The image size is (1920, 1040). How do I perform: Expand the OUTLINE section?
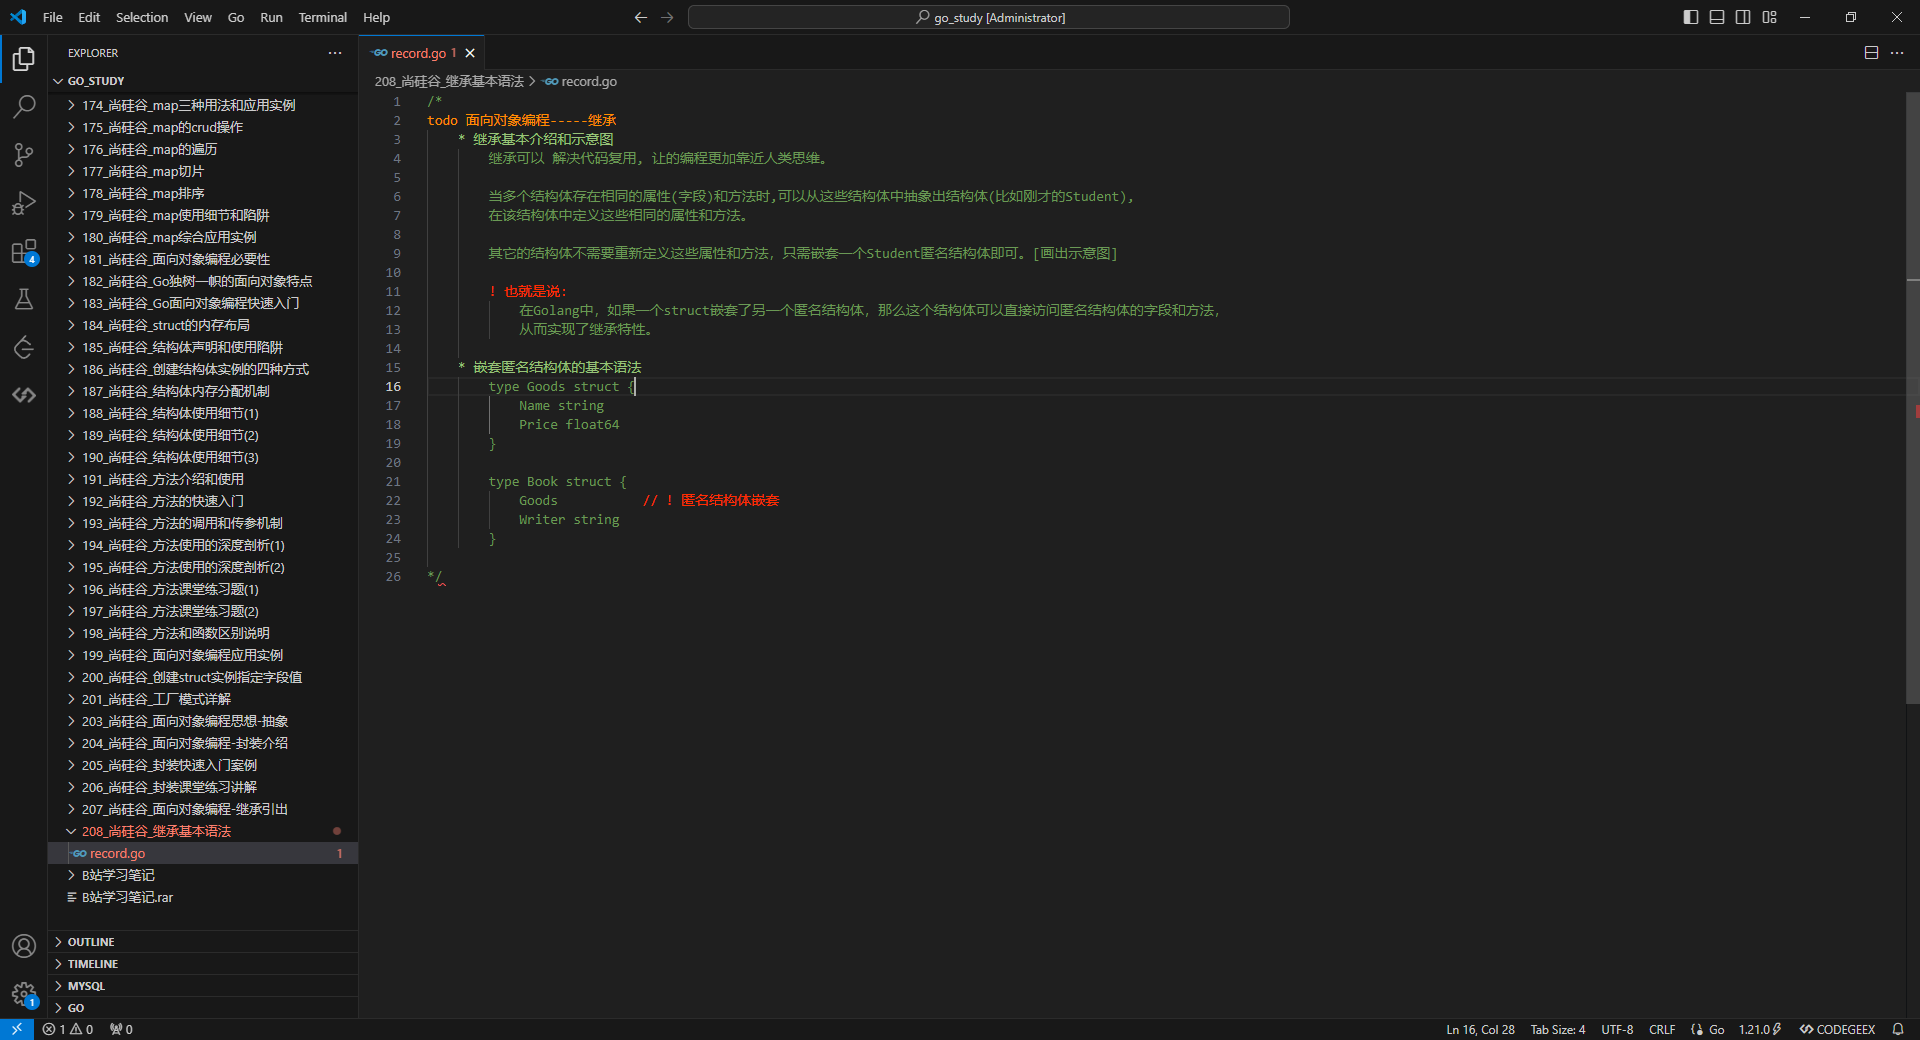203,942
